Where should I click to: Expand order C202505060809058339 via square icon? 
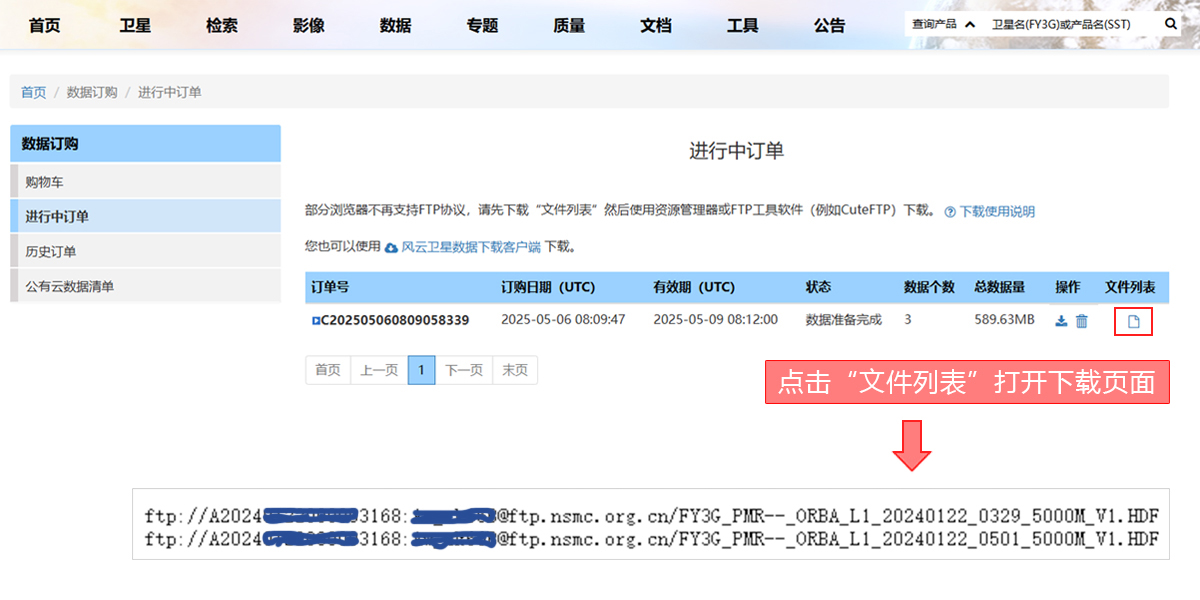point(315,321)
